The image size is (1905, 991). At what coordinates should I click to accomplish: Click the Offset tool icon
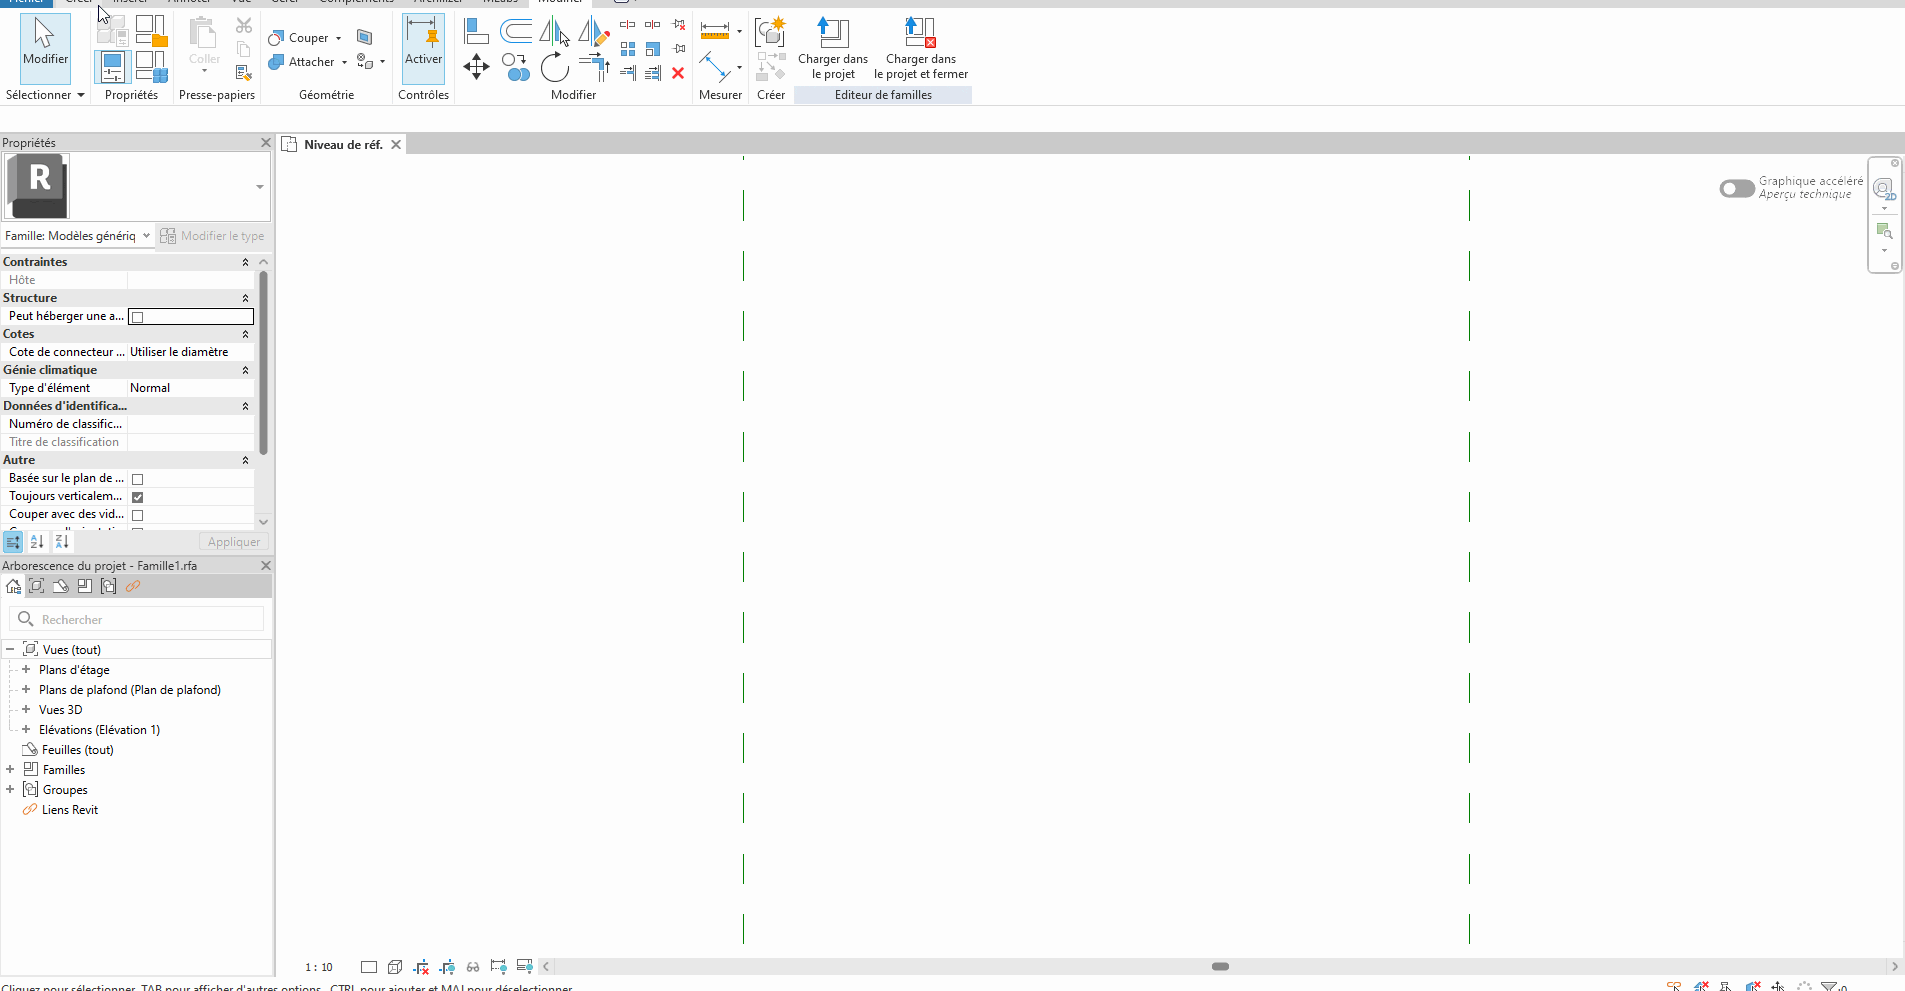point(516,31)
